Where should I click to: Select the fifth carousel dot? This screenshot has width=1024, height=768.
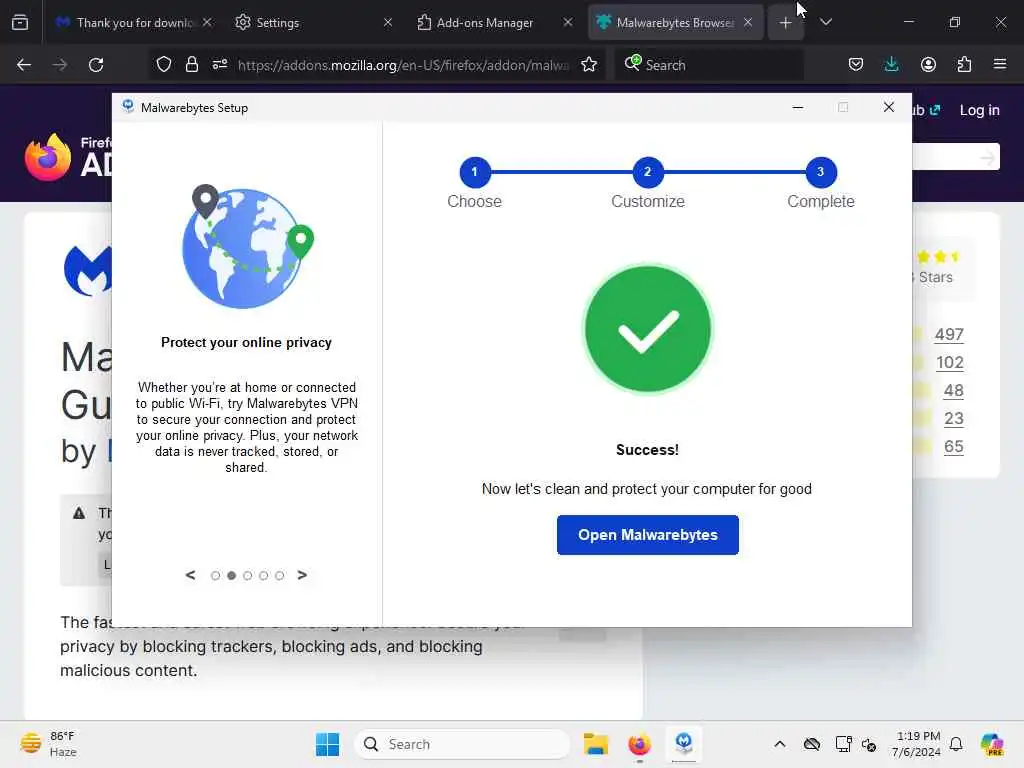click(280, 575)
